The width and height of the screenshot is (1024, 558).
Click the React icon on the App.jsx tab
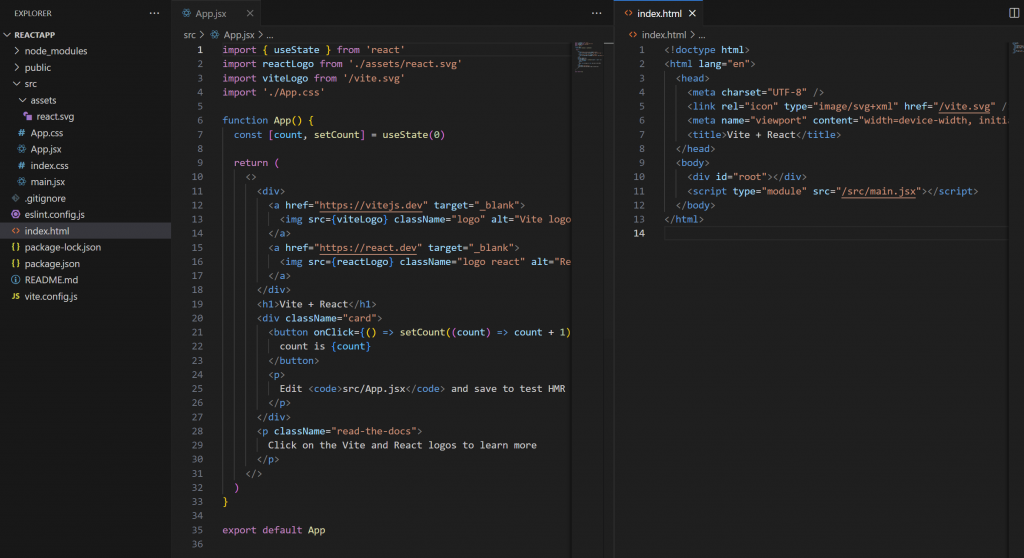(187, 13)
